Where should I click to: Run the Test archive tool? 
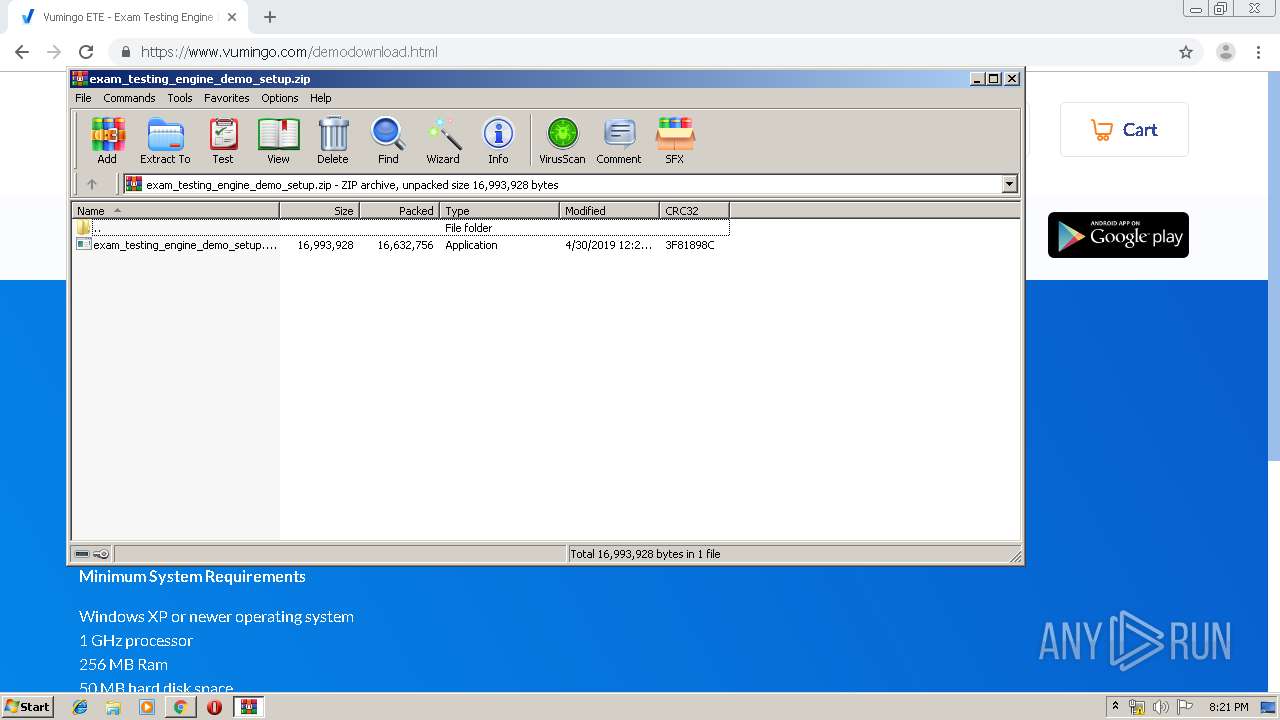(x=223, y=140)
